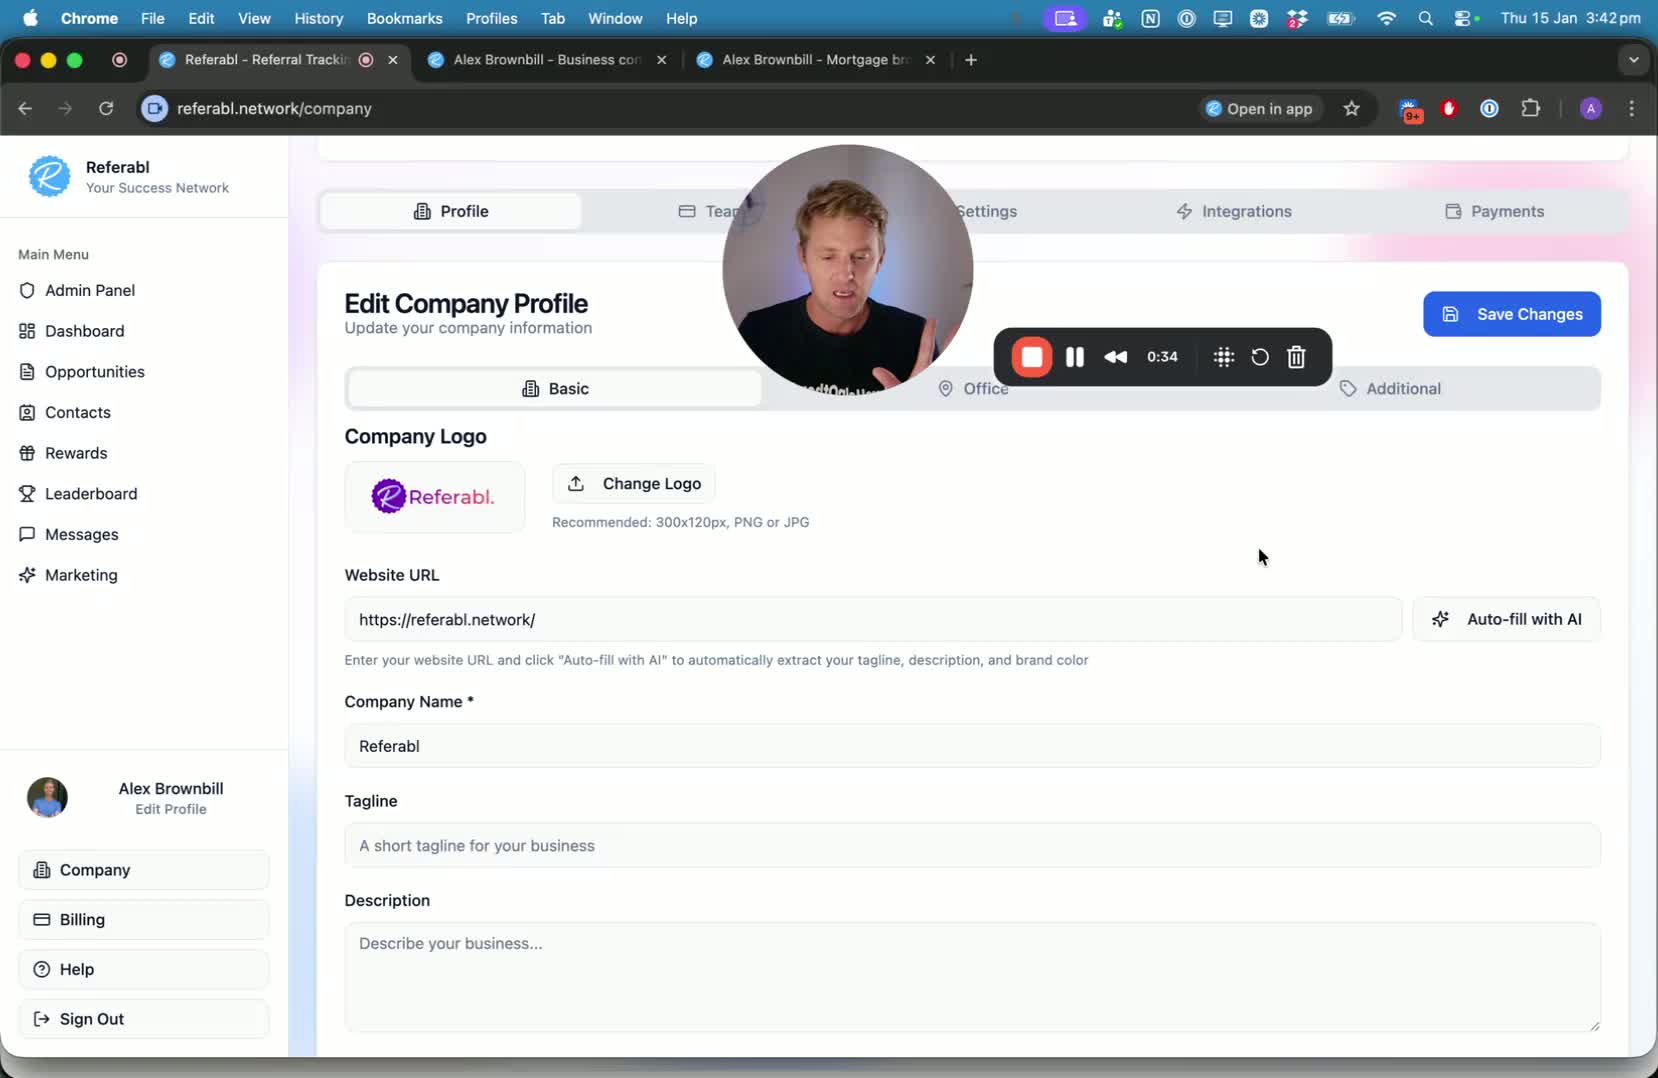Click Sign Out button
The image size is (1658, 1078).
144,1019
